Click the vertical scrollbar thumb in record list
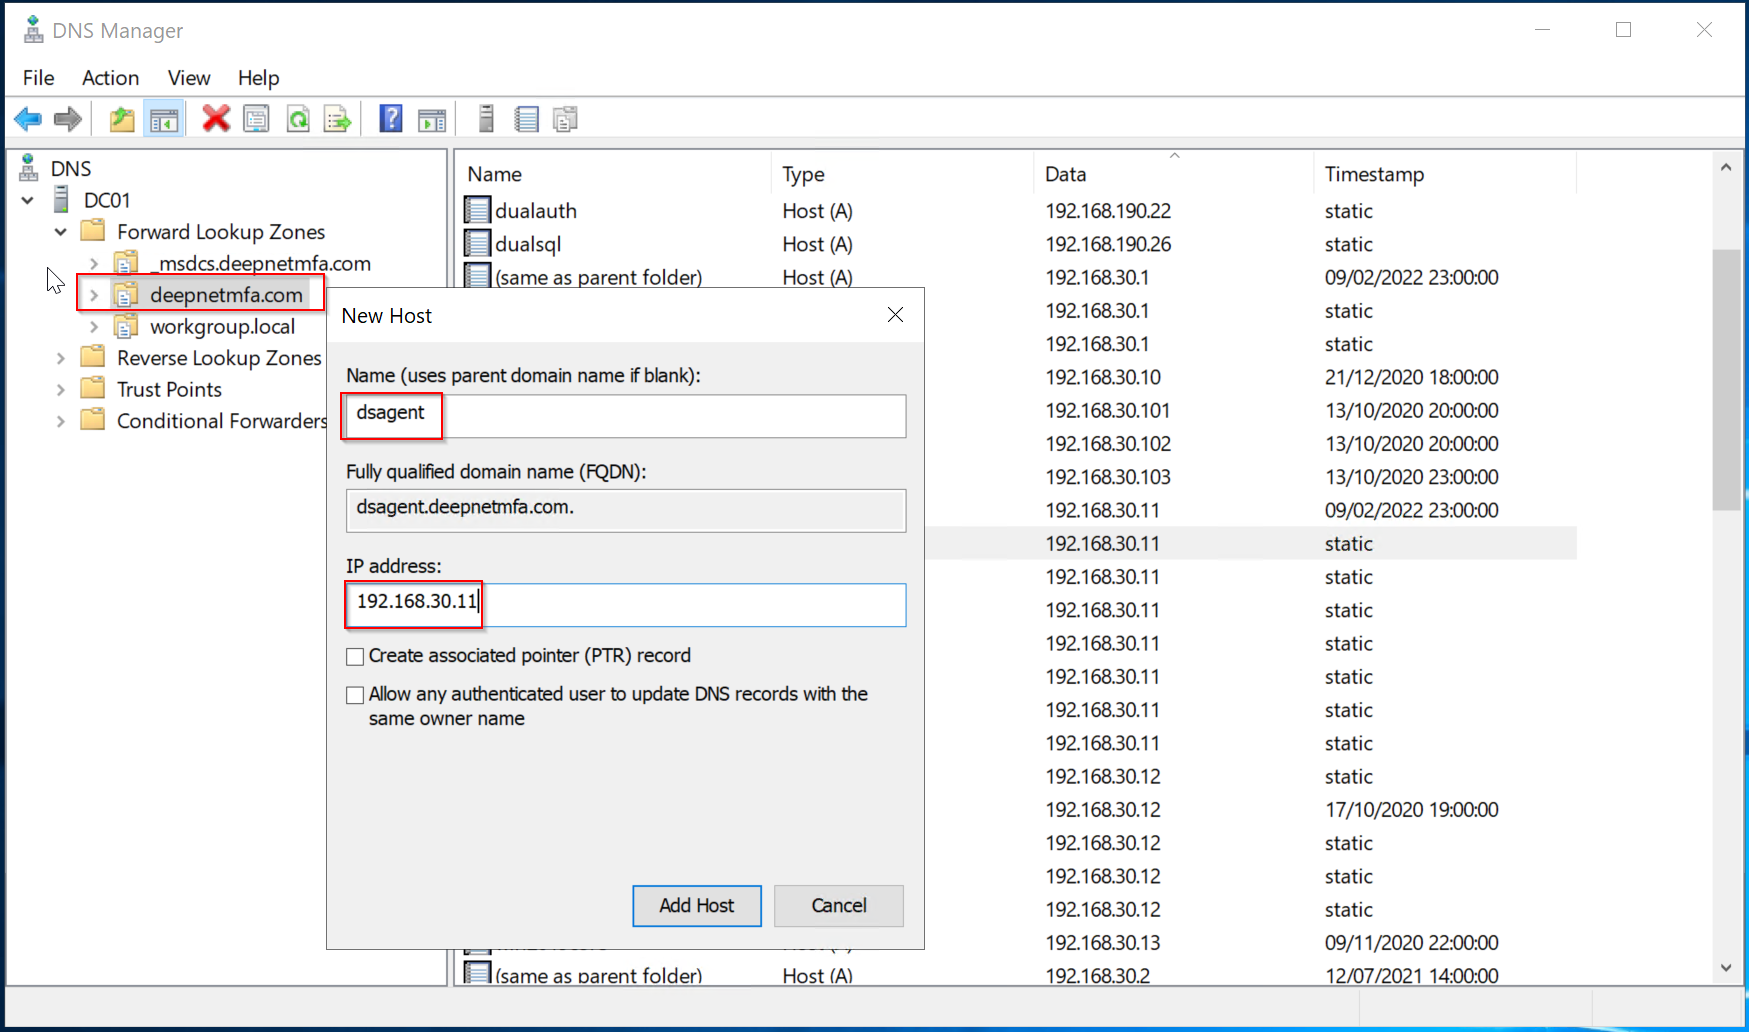Screen dimensions: 1749x1032 click(1725, 380)
